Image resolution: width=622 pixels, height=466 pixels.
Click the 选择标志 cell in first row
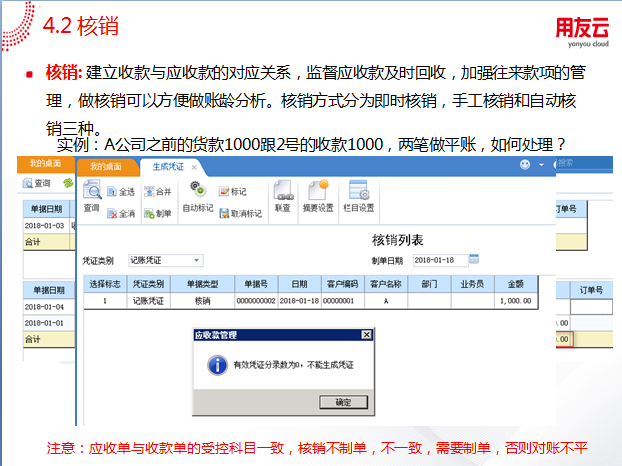click(104, 300)
